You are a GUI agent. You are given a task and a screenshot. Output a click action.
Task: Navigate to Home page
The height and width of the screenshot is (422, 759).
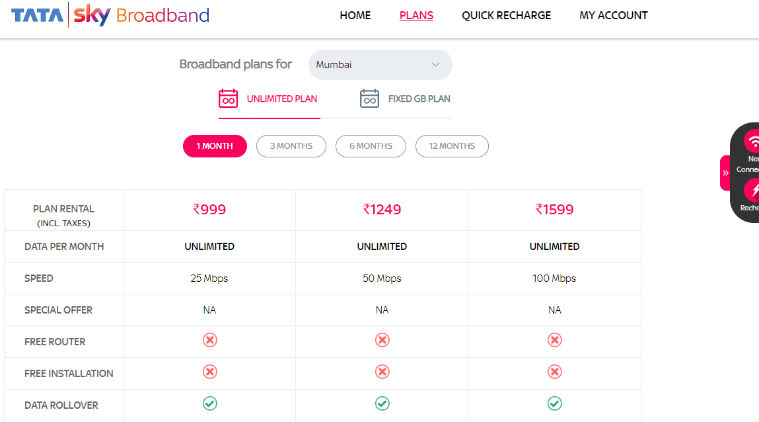click(x=355, y=15)
